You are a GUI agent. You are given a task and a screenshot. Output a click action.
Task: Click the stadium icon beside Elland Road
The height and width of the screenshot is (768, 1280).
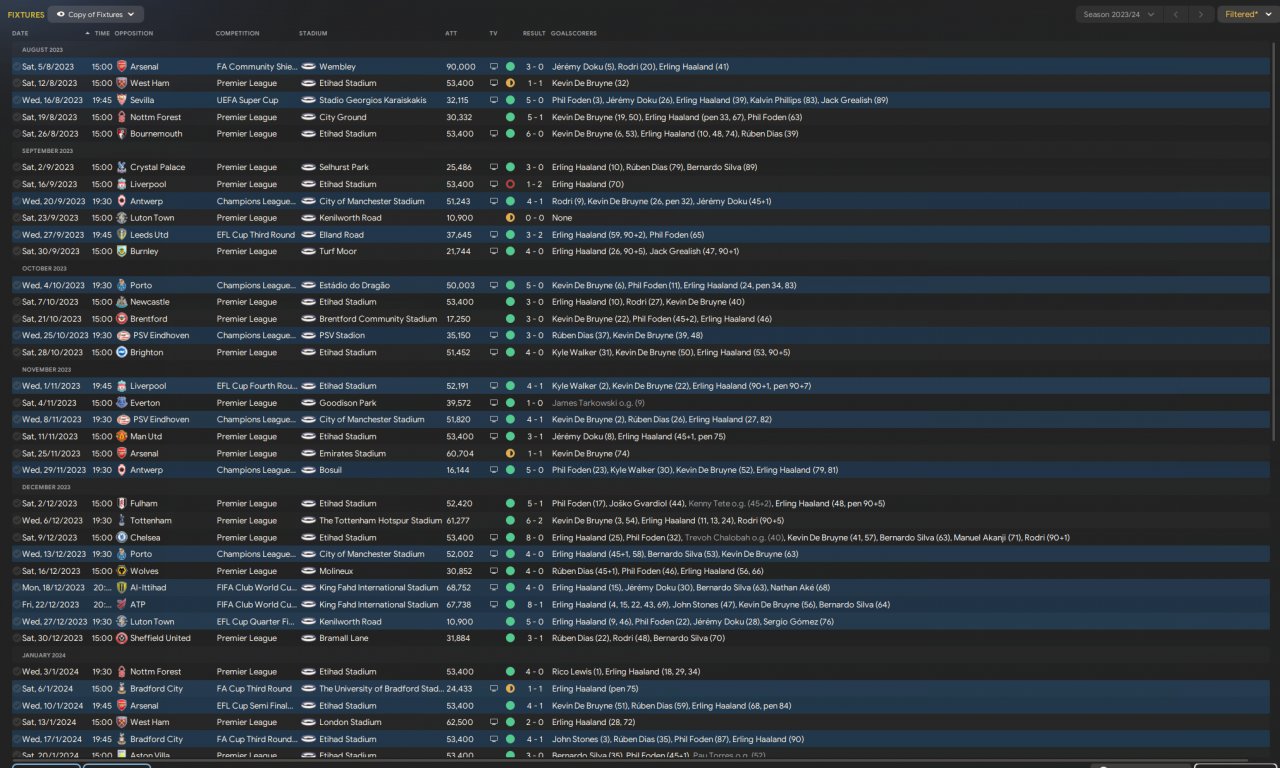(308, 235)
